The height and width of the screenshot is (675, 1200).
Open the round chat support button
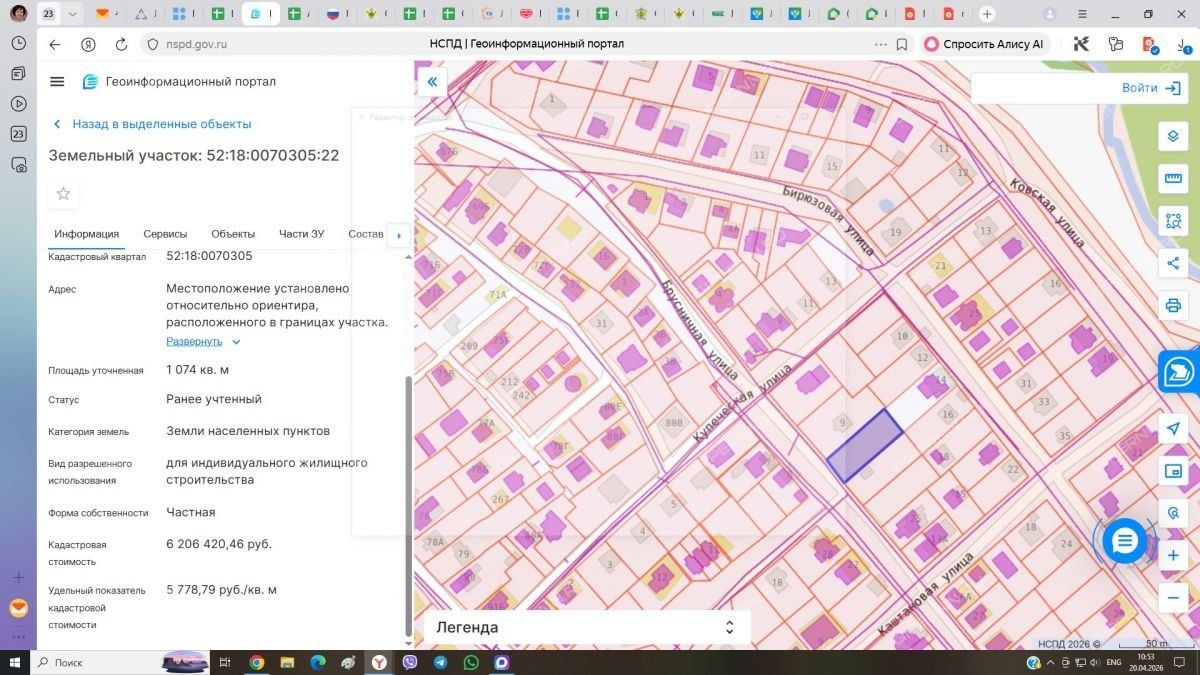pyautogui.click(x=1125, y=541)
